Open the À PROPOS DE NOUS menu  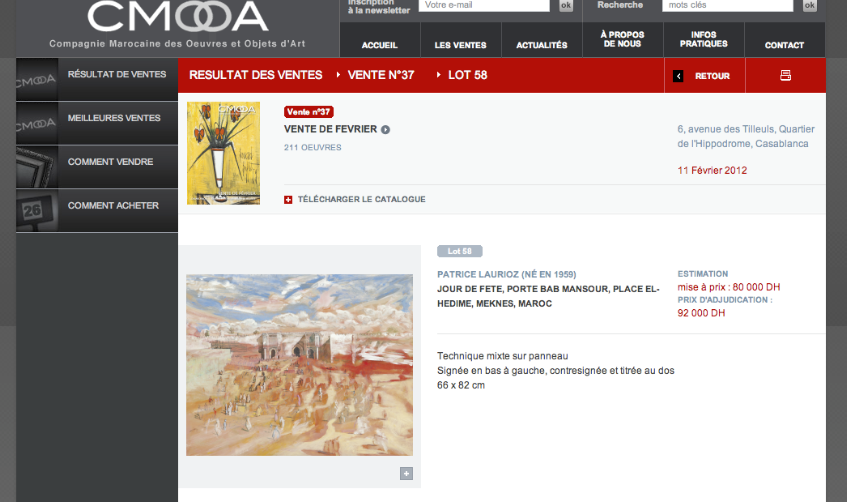(x=623, y=39)
